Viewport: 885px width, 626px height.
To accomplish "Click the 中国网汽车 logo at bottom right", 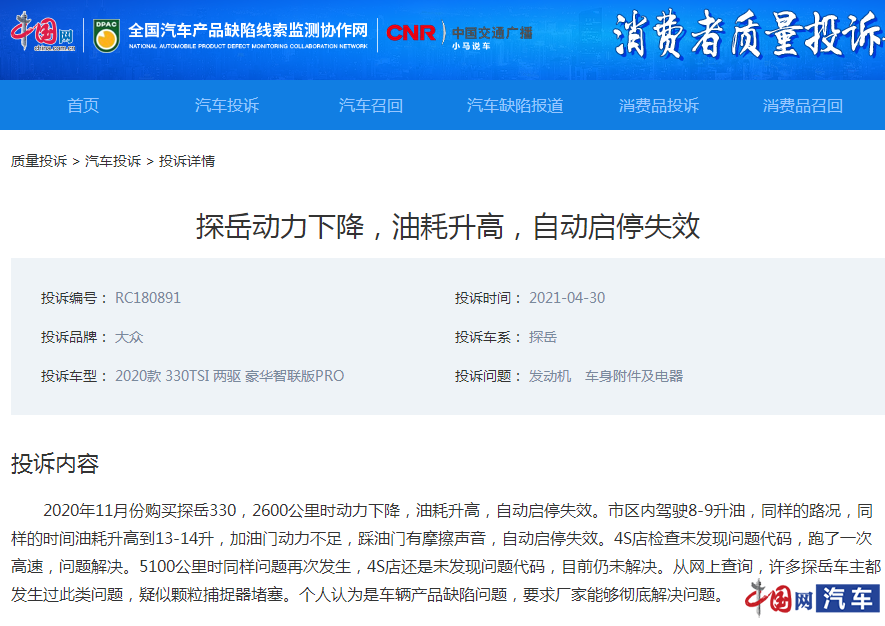I will click(811, 598).
